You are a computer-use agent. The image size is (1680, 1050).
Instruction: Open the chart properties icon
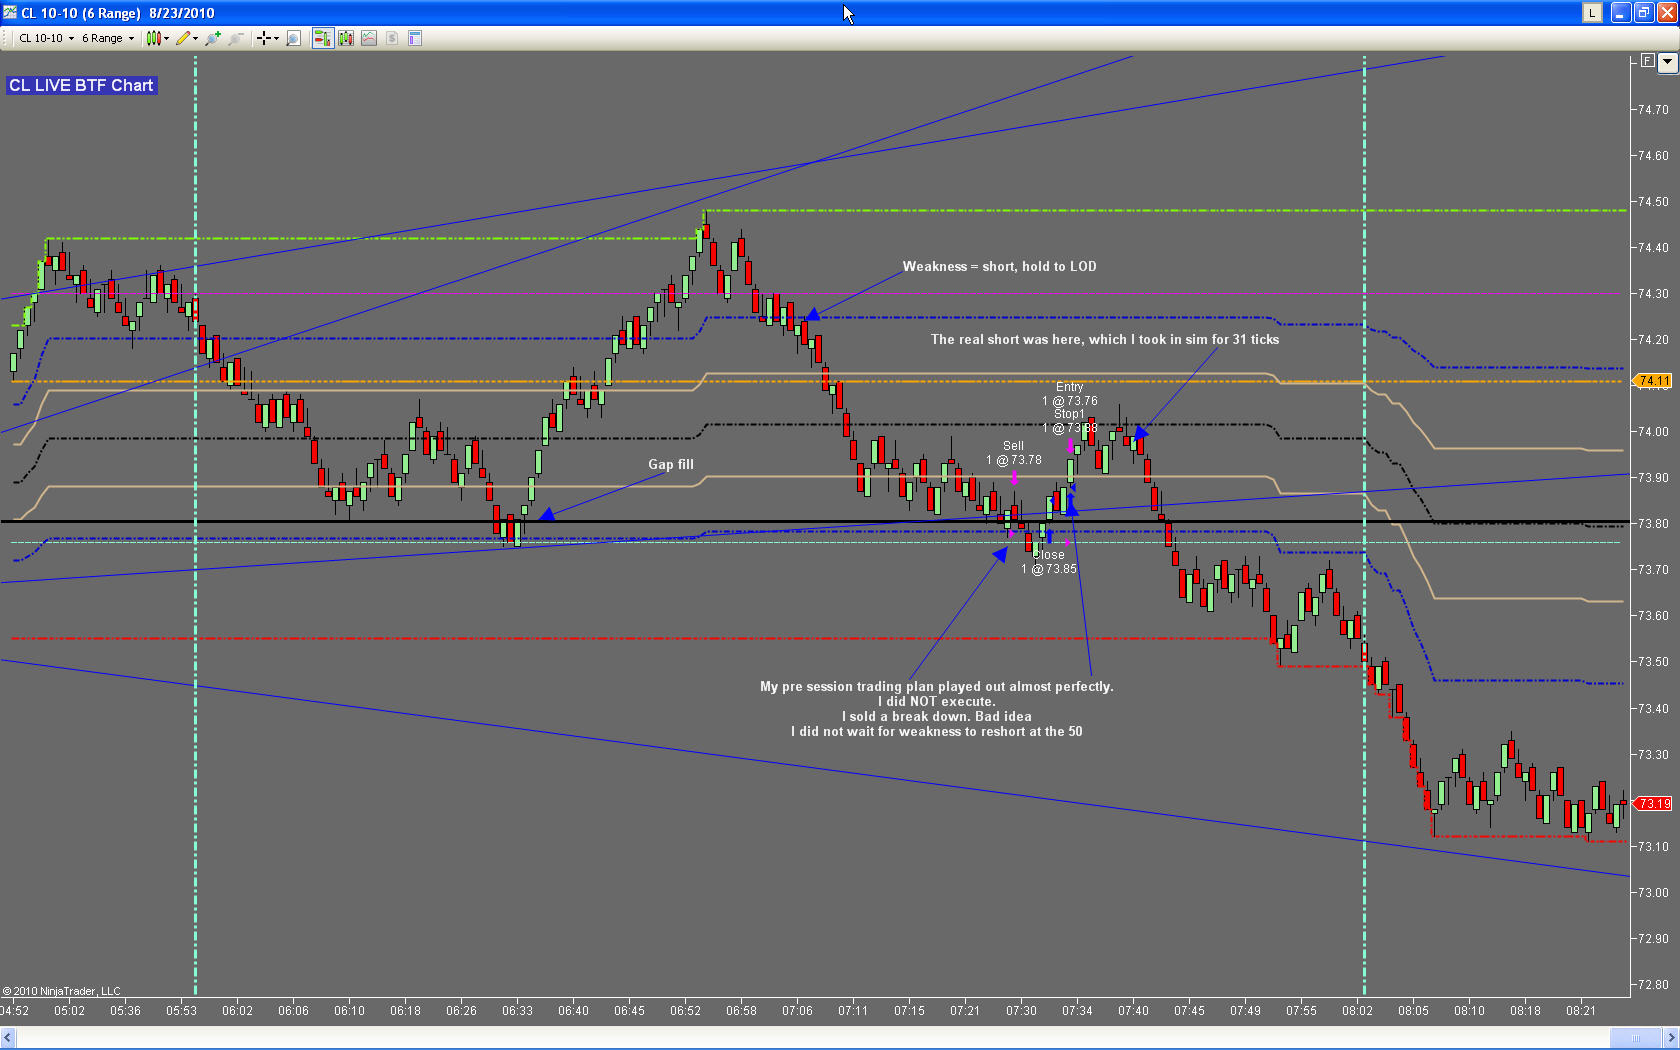(415, 38)
